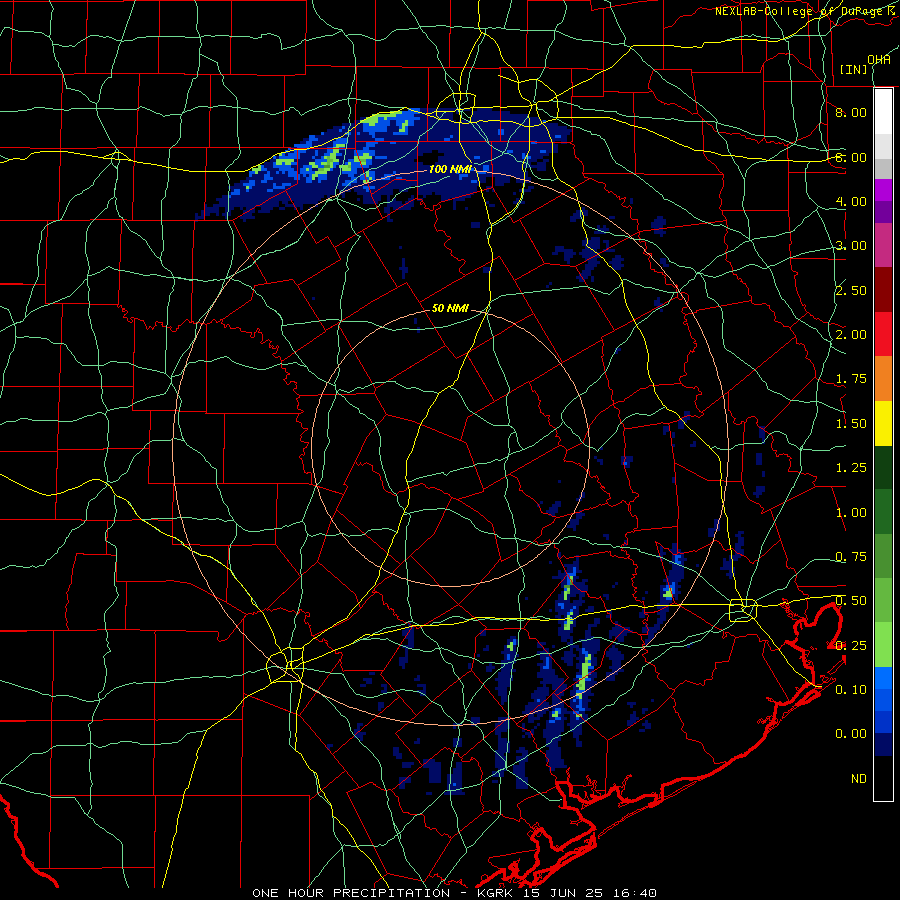
Task: Select the light blue swatch near 0.10
Action: 883,678
